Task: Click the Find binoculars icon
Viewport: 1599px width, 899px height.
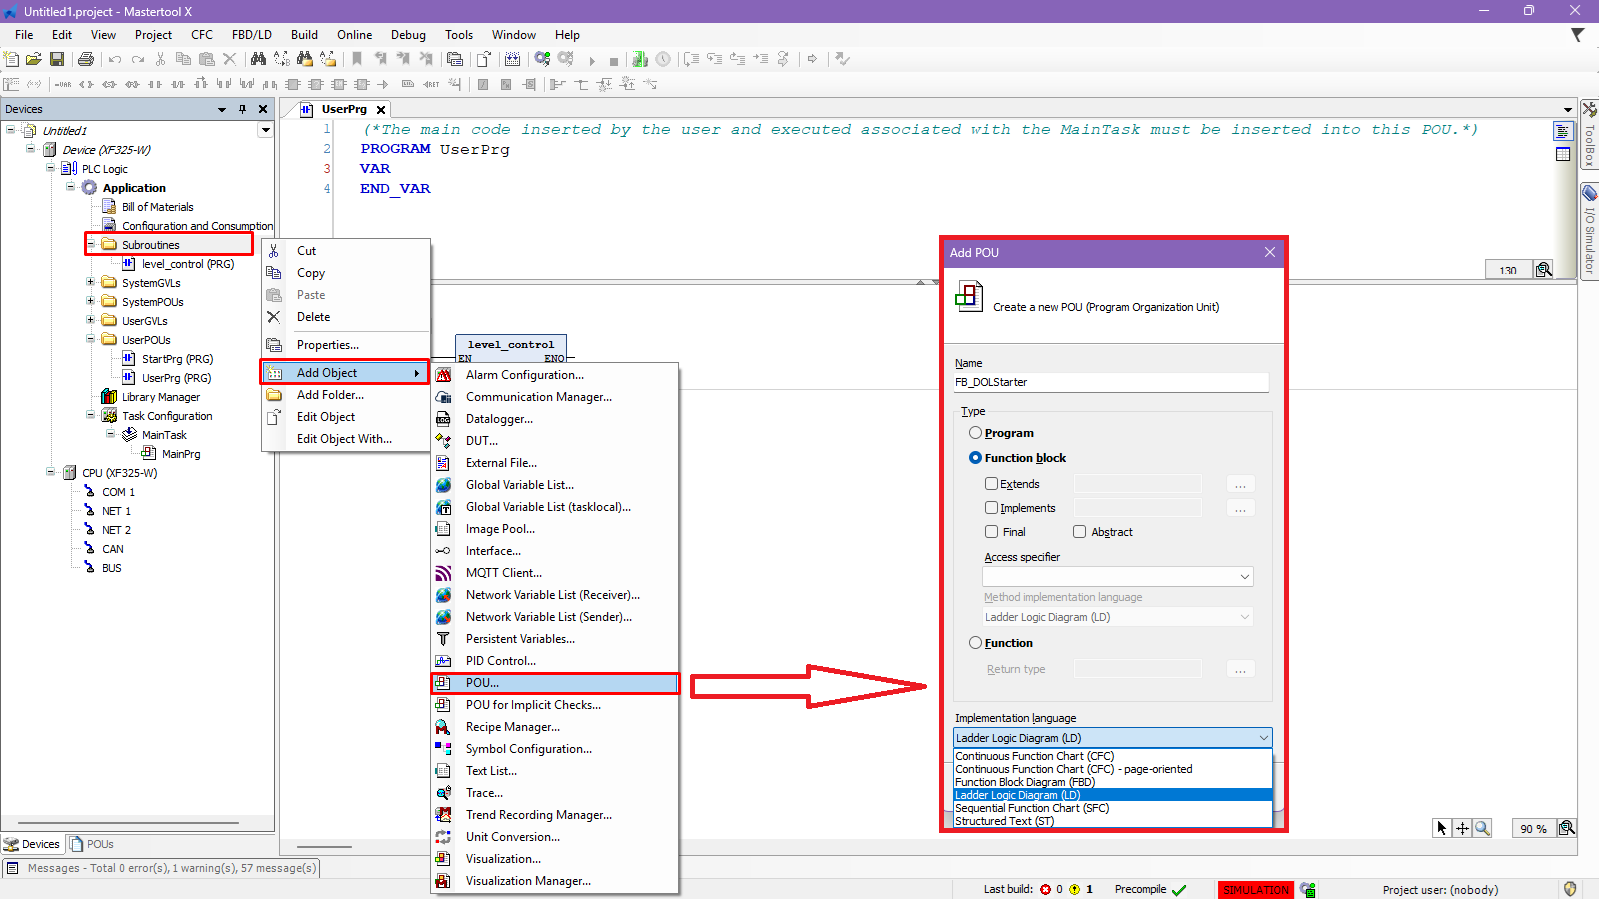Action: (258, 60)
